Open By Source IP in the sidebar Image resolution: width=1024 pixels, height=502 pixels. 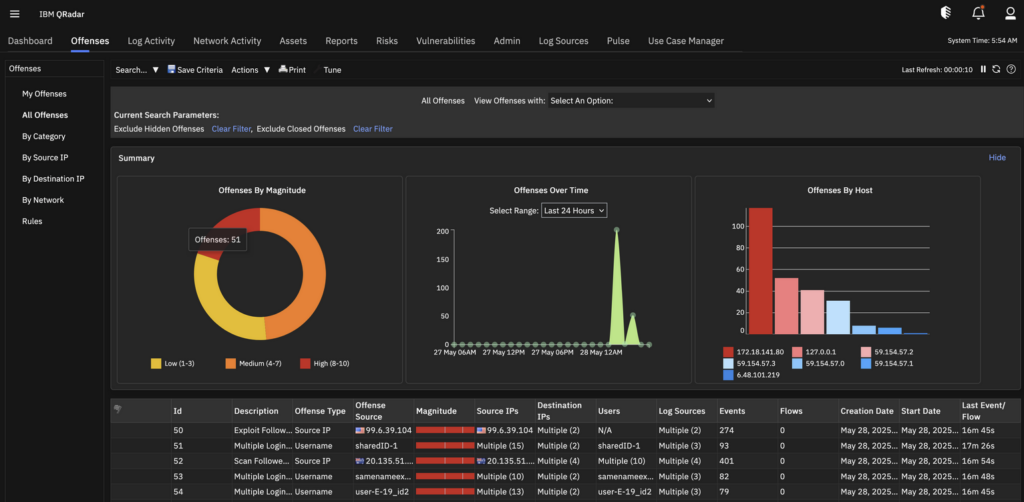tap(45, 157)
